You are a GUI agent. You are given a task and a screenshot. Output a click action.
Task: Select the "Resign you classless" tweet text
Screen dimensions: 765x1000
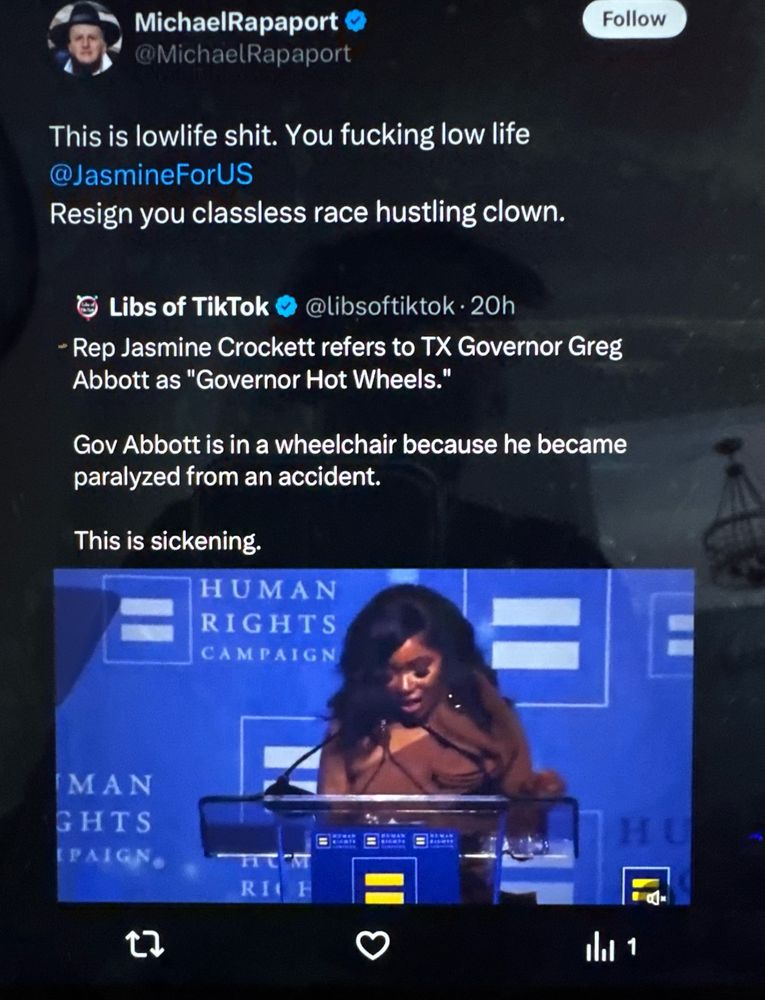click(307, 213)
